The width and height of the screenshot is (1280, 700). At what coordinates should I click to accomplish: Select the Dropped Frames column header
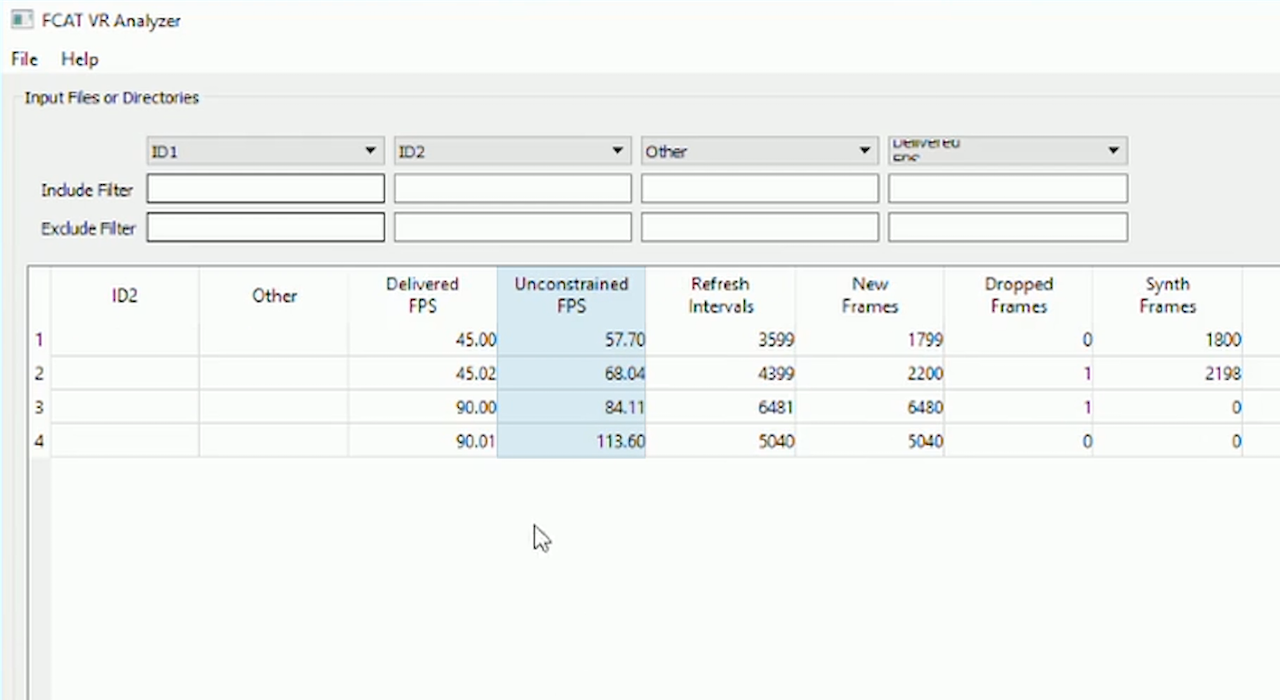(1018, 295)
